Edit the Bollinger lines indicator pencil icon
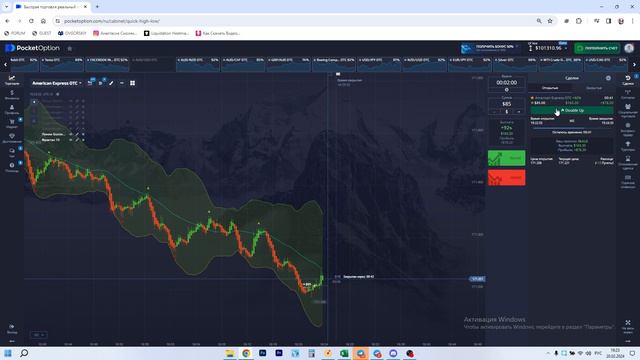Viewport: 640px width, 360px height. 77,134
